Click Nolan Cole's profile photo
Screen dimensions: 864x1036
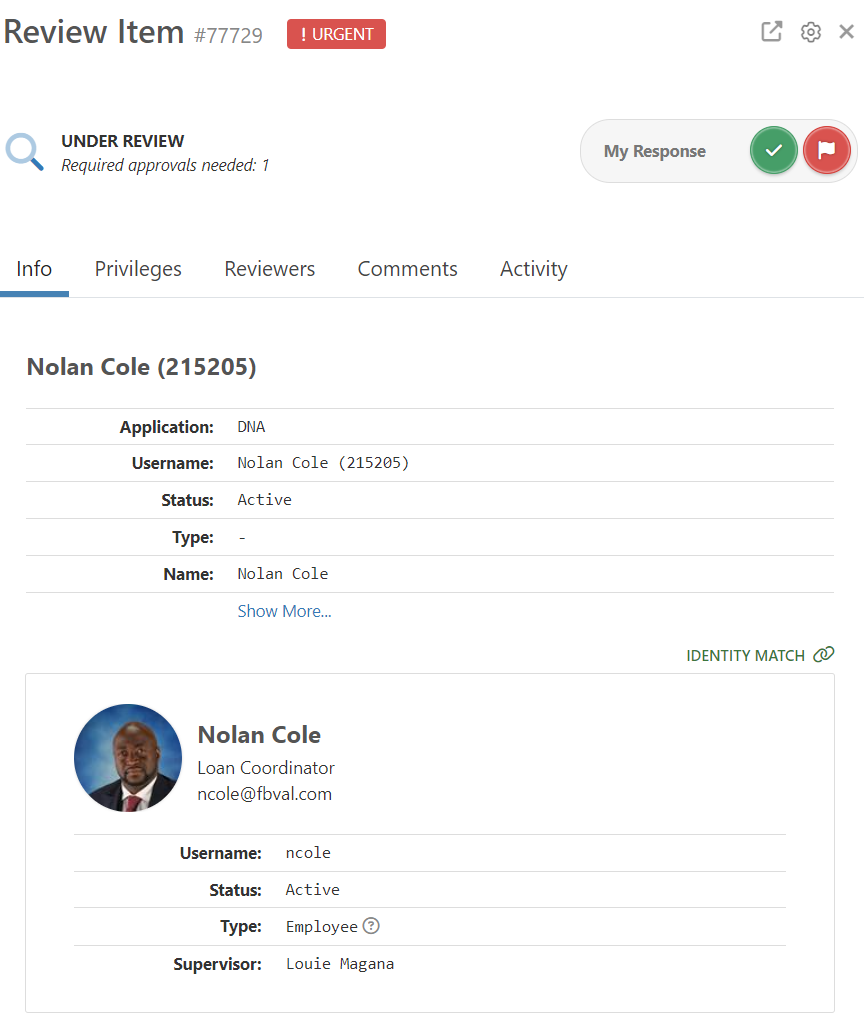(128, 758)
